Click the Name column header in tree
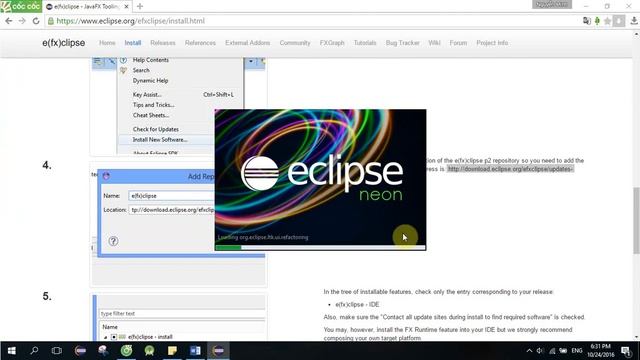The width and height of the screenshot is (640, 360). click(110, 327)
